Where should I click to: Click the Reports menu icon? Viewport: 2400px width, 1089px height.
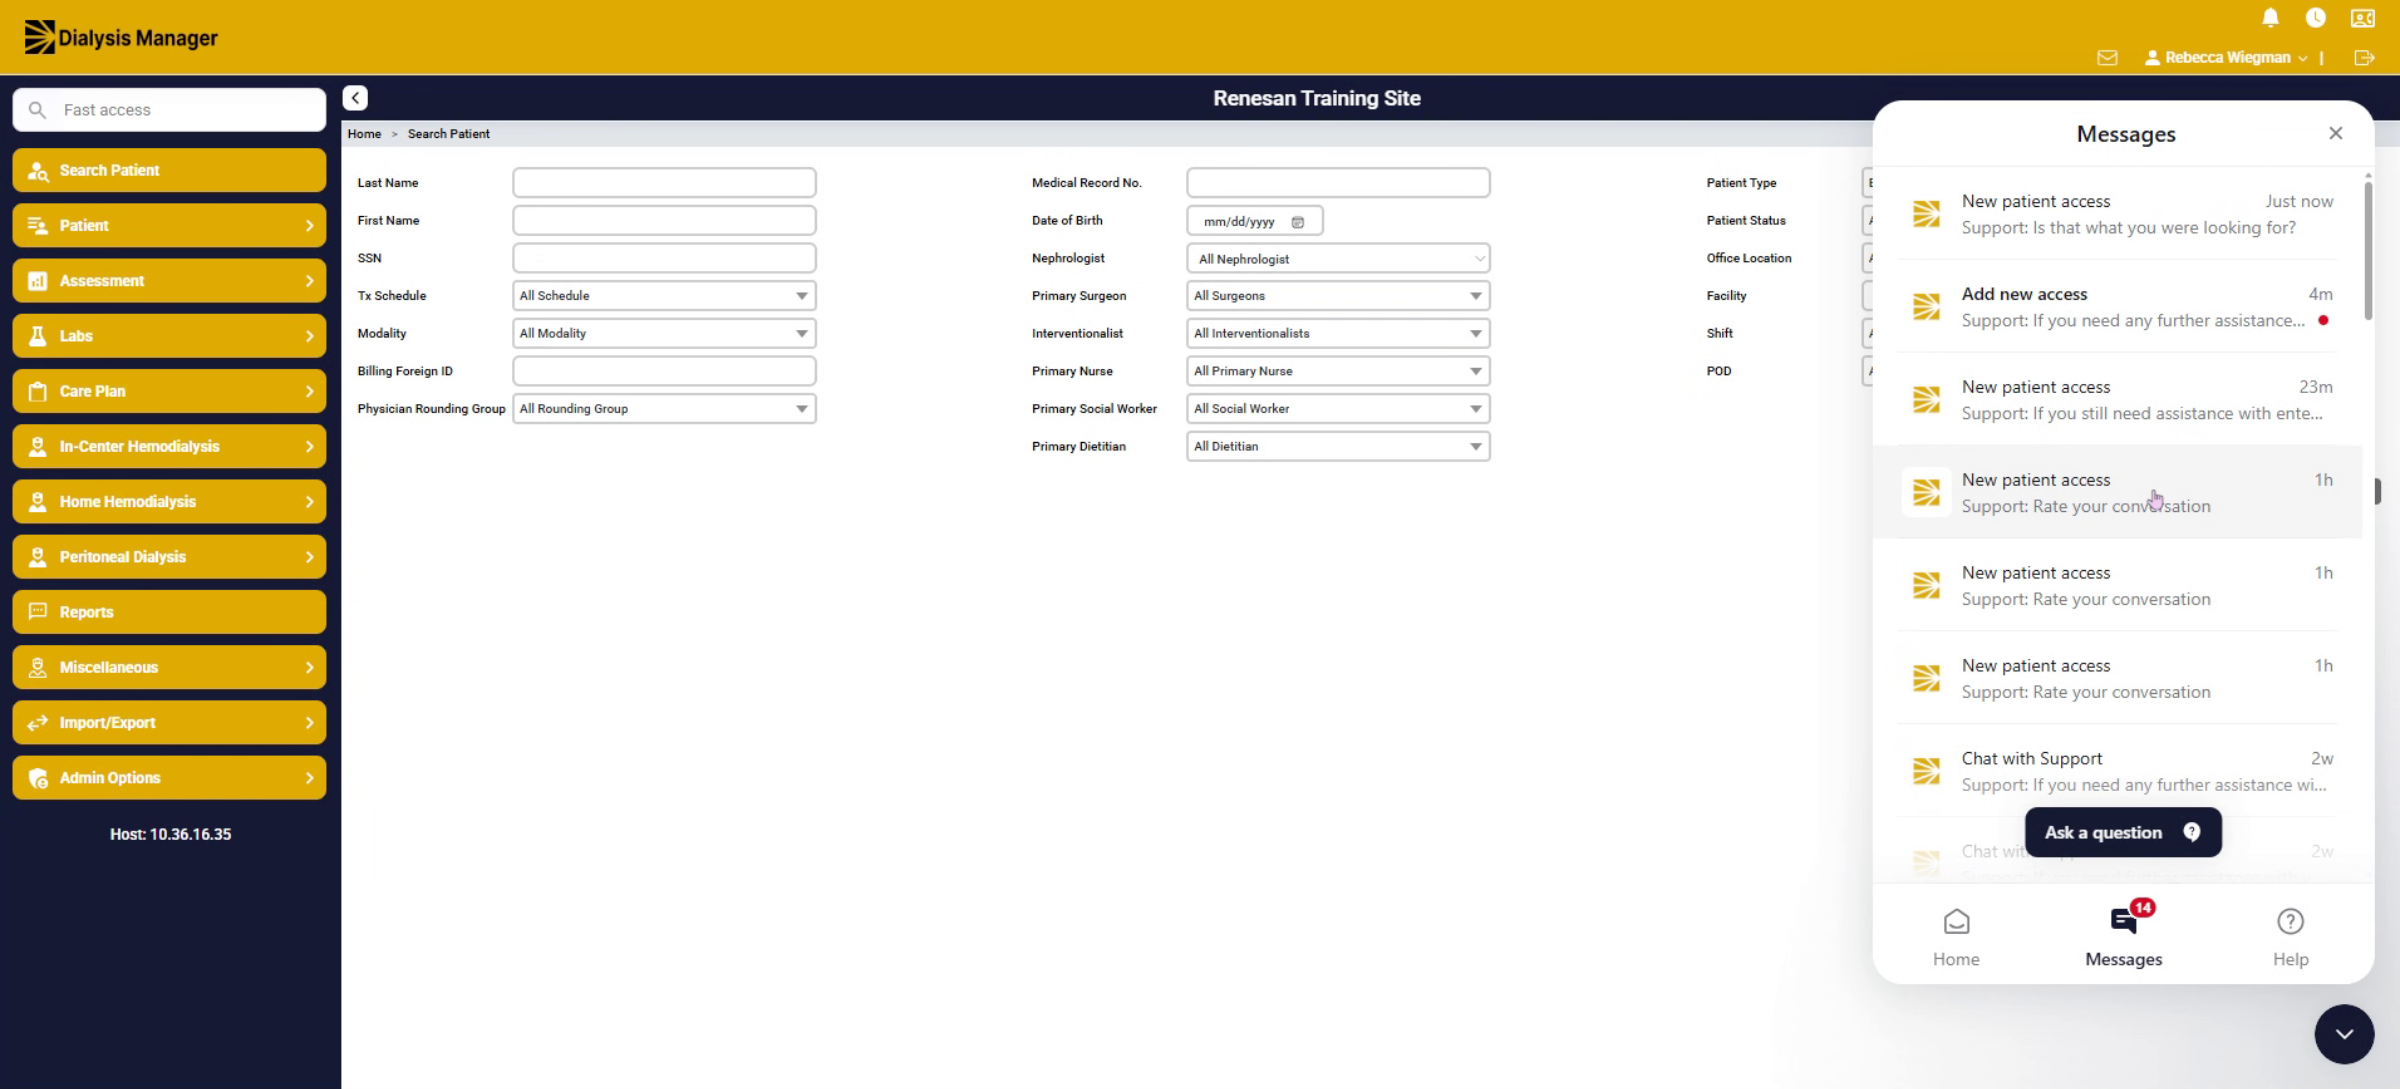click(x=38, y=611)
